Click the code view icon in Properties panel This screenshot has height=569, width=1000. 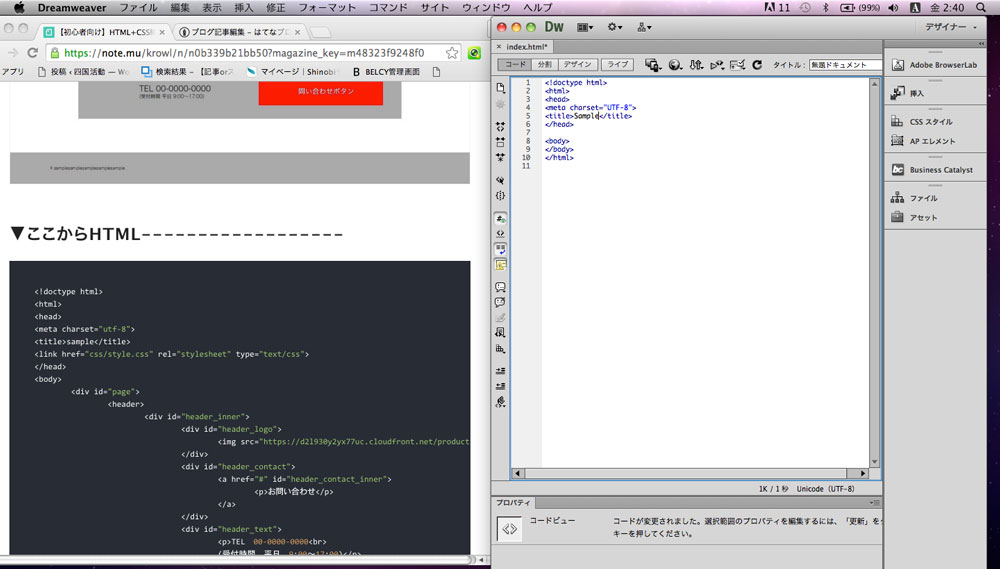tap(510, 529)
